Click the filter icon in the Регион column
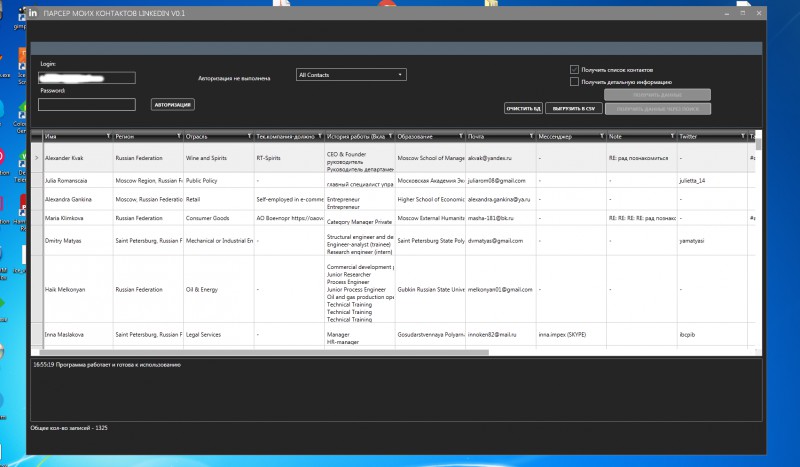 pos(179,136)
